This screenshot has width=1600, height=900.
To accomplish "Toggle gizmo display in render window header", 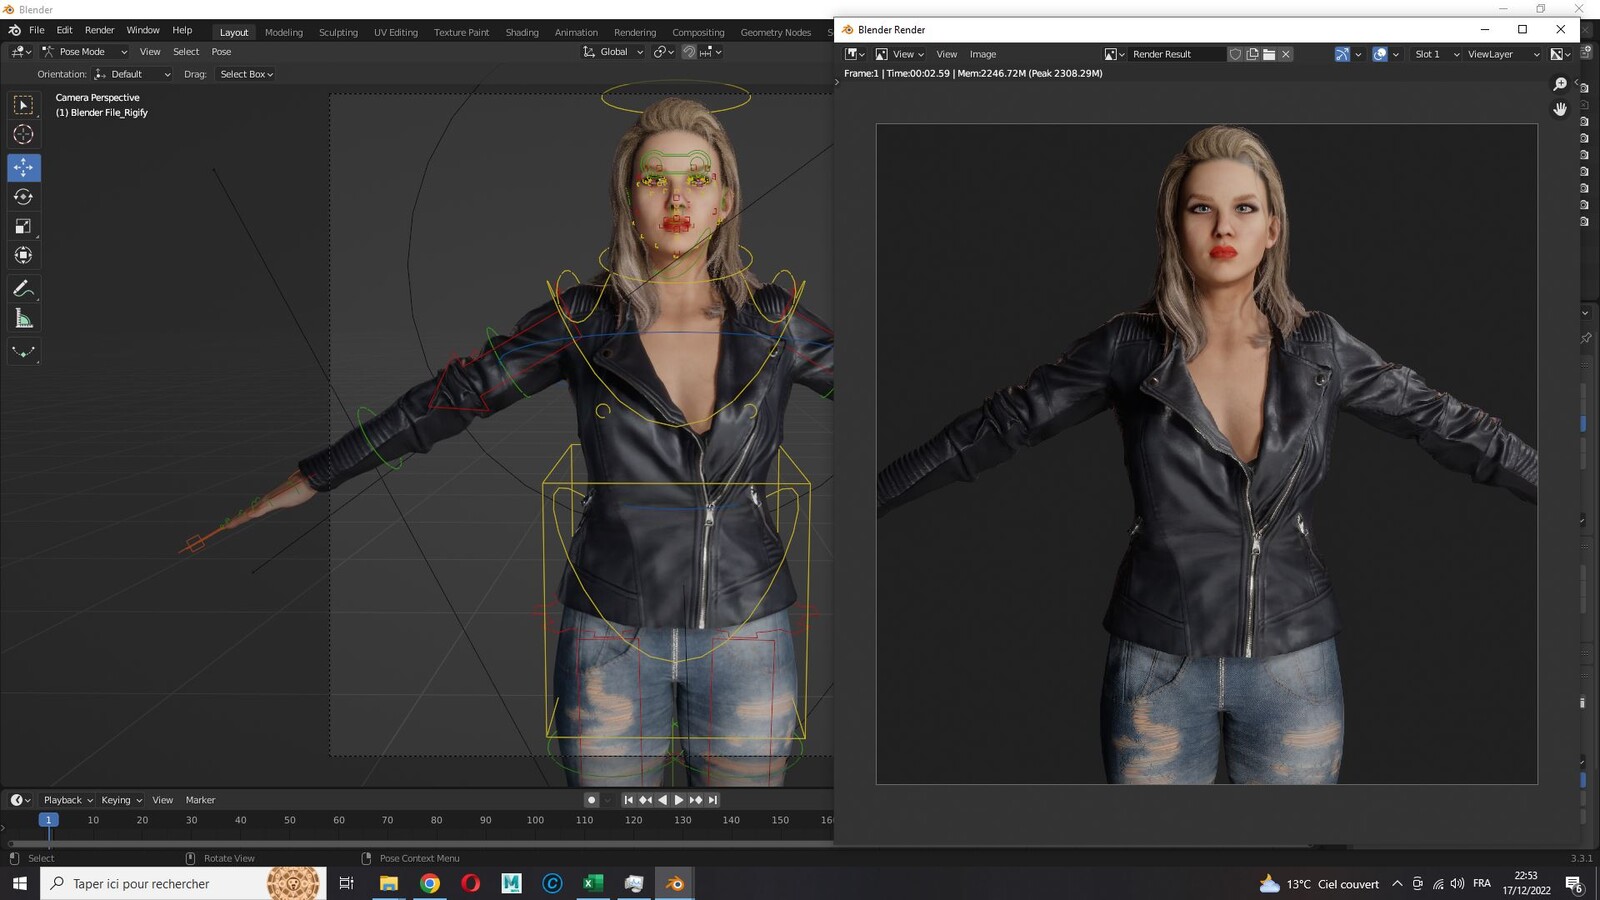I will 1342,54.
